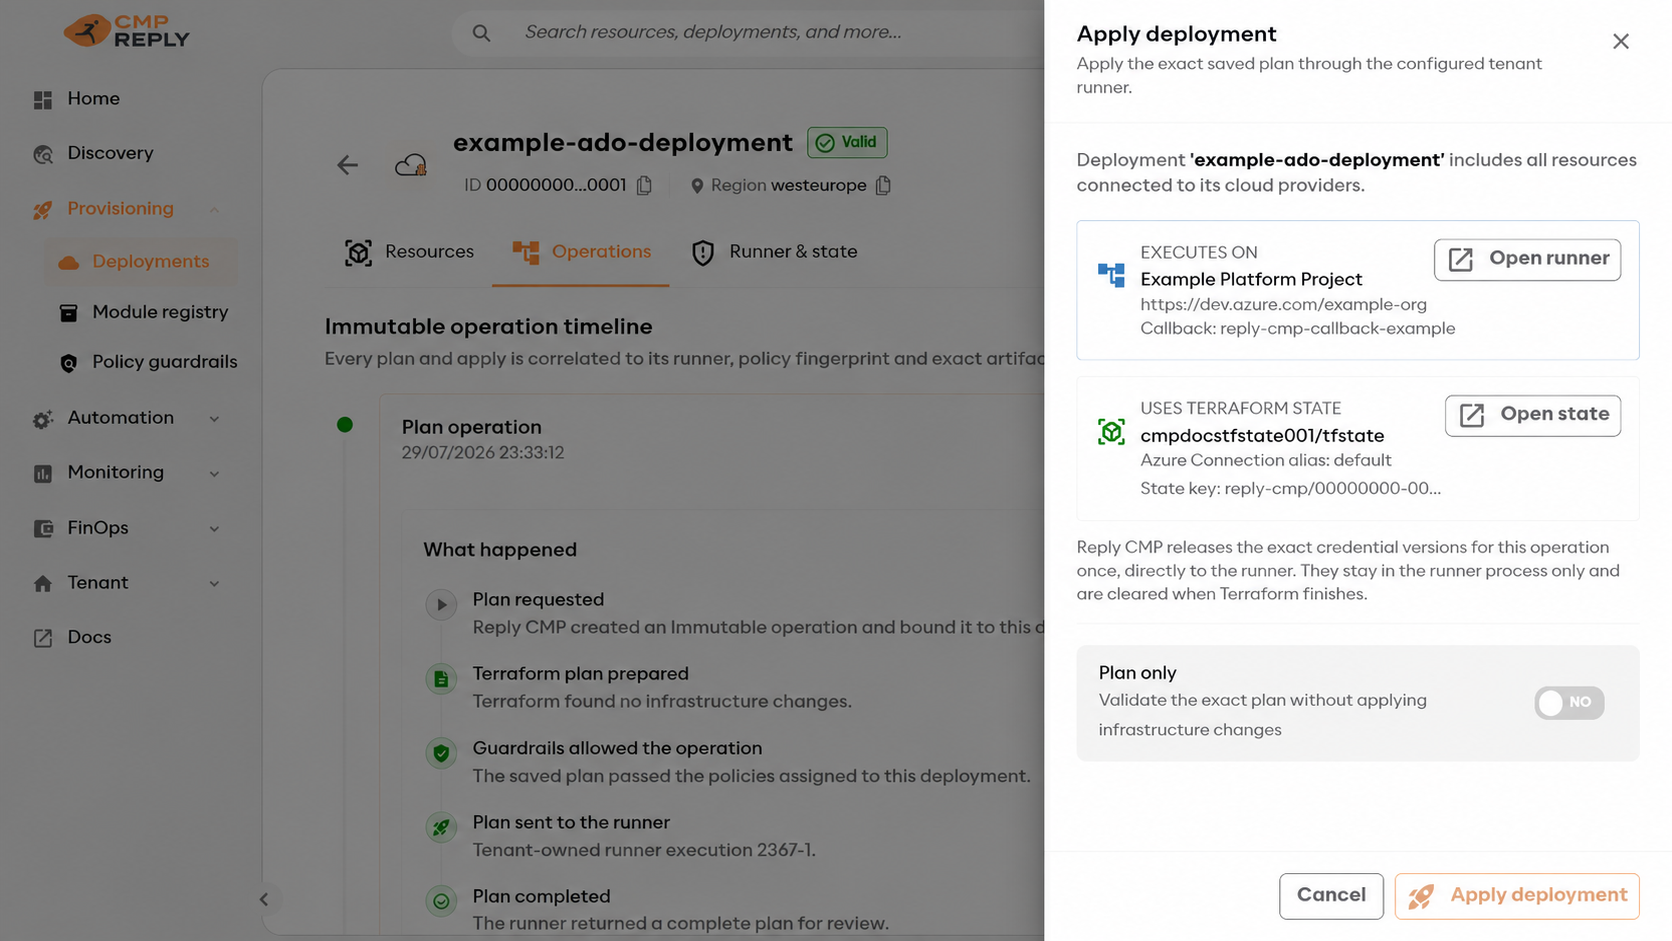Screen dimensions: 1672x941
Task: Expand the Automation section
Action: pyautogui.click(x=214, y=419)
